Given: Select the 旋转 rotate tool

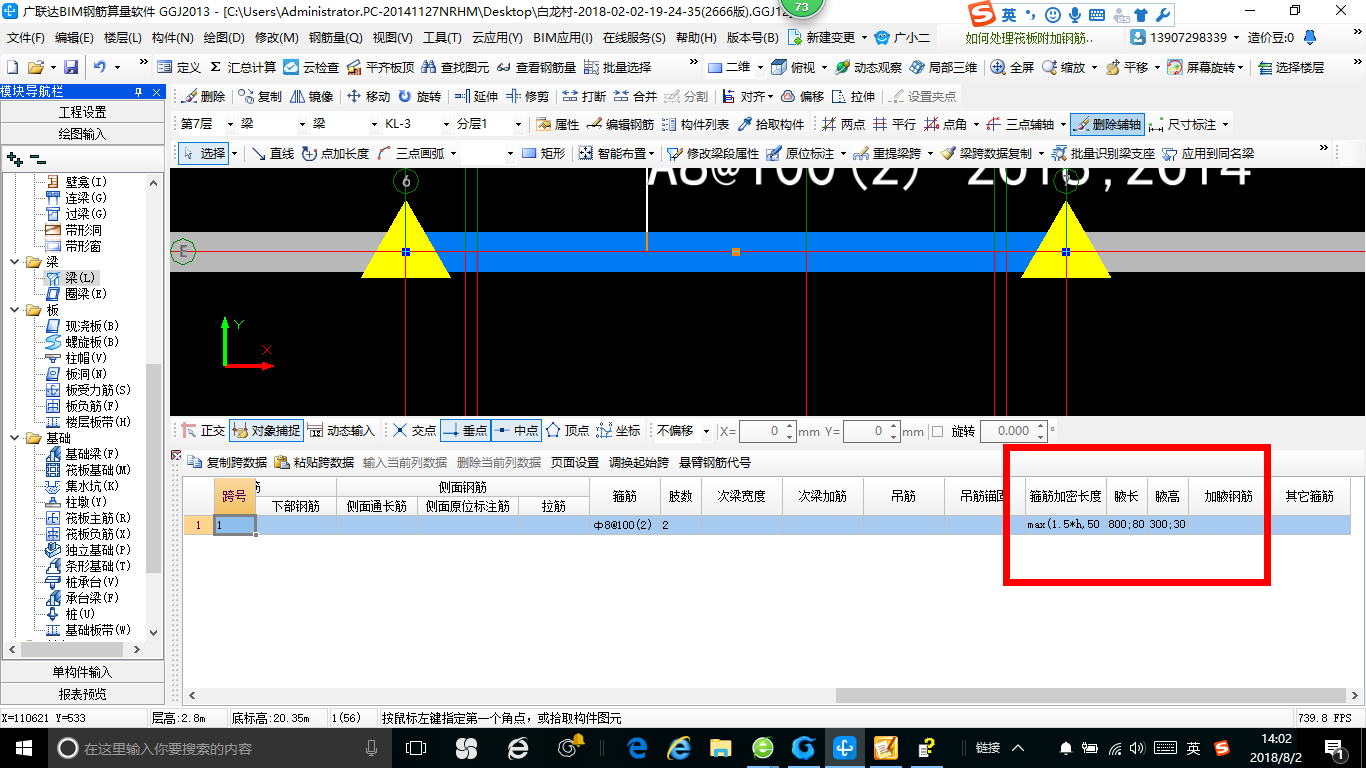Looking at the screenshot, I should [x=419, y=97].
